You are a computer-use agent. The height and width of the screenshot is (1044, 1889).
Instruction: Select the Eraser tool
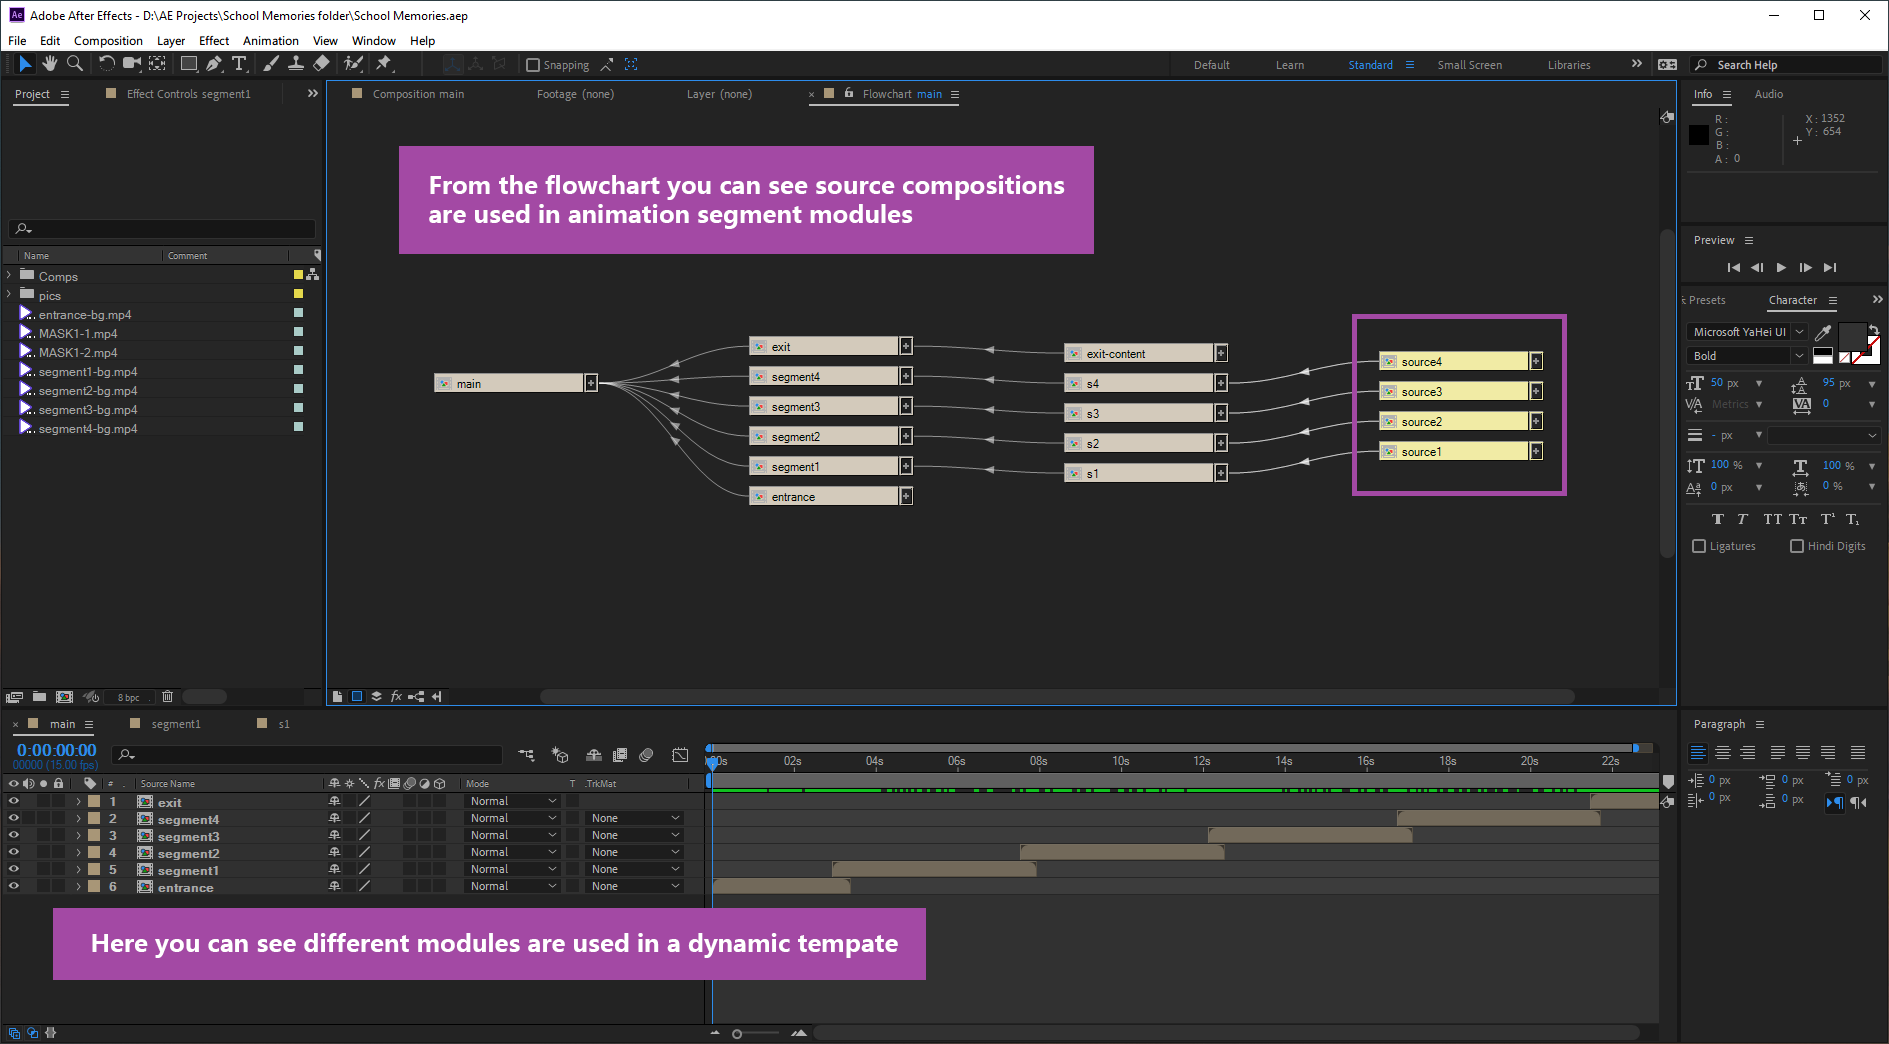coord(321,64)
